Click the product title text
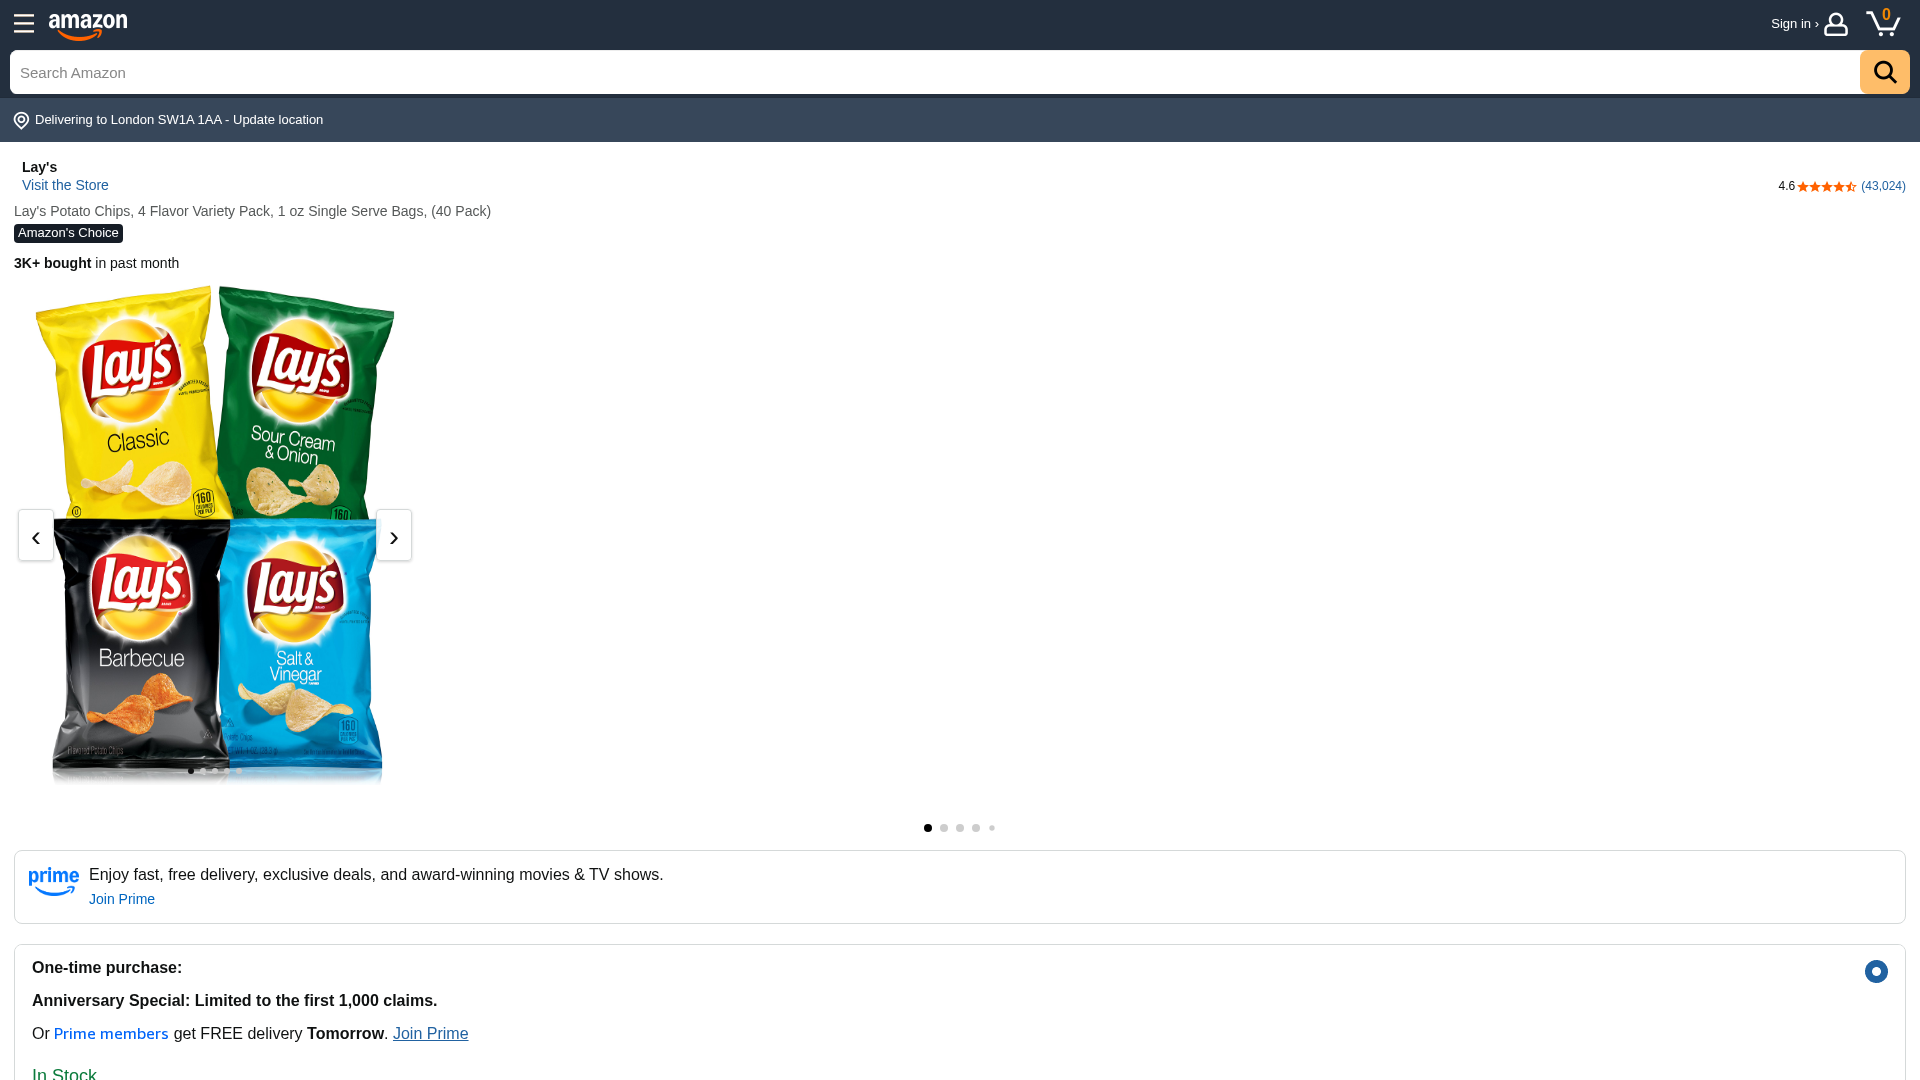Screen dimensions: 1920x1080 click(x=252, y=211)
